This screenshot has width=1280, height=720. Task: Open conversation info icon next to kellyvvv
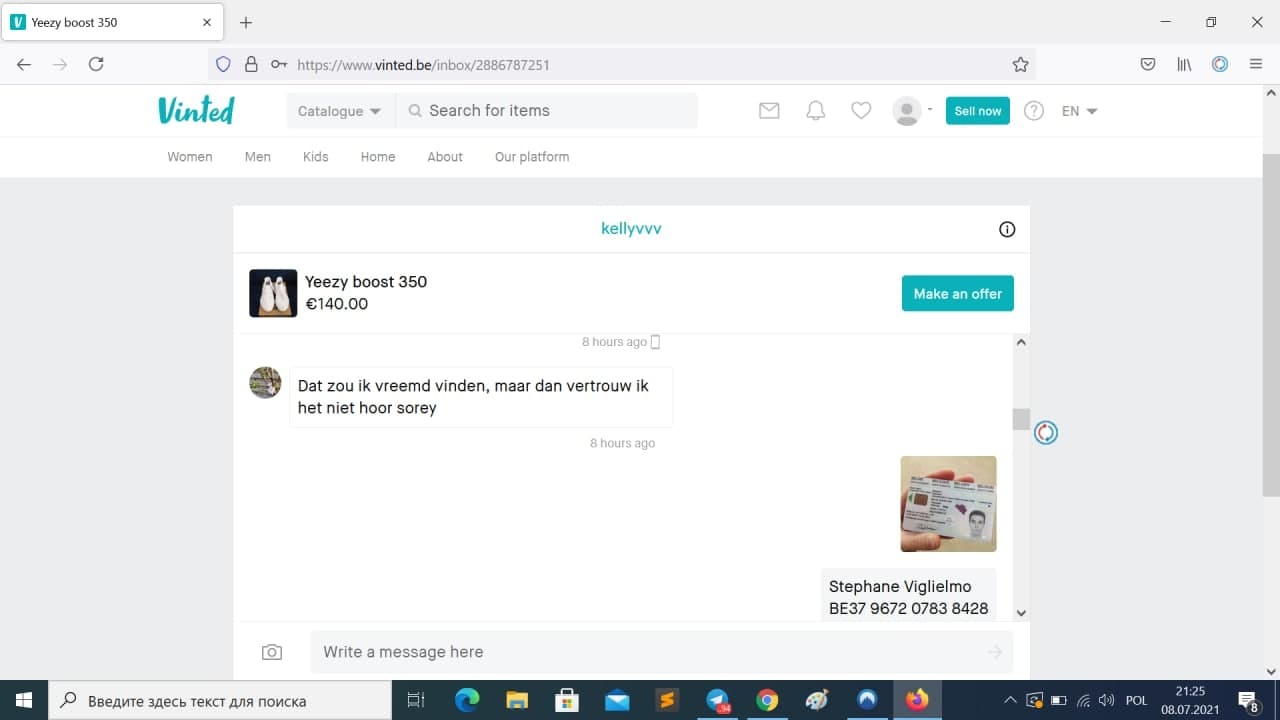coord(1007,229)
